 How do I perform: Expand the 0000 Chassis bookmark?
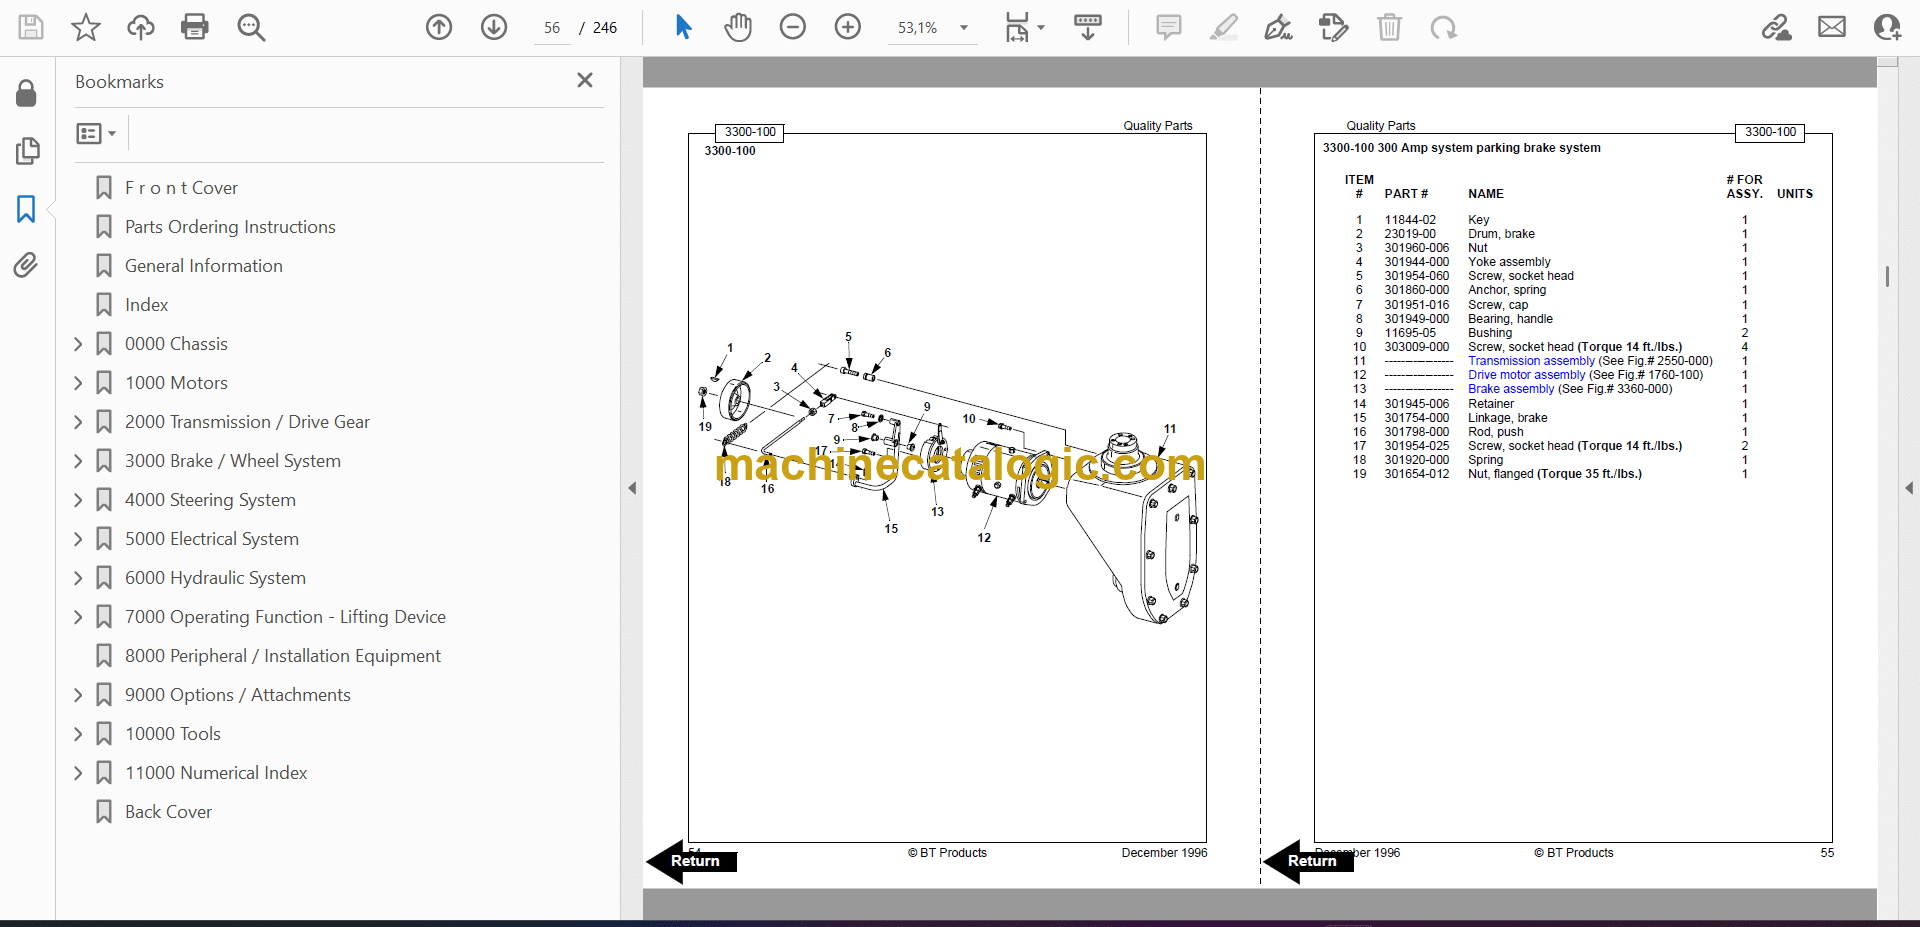[x=78, y=344]
